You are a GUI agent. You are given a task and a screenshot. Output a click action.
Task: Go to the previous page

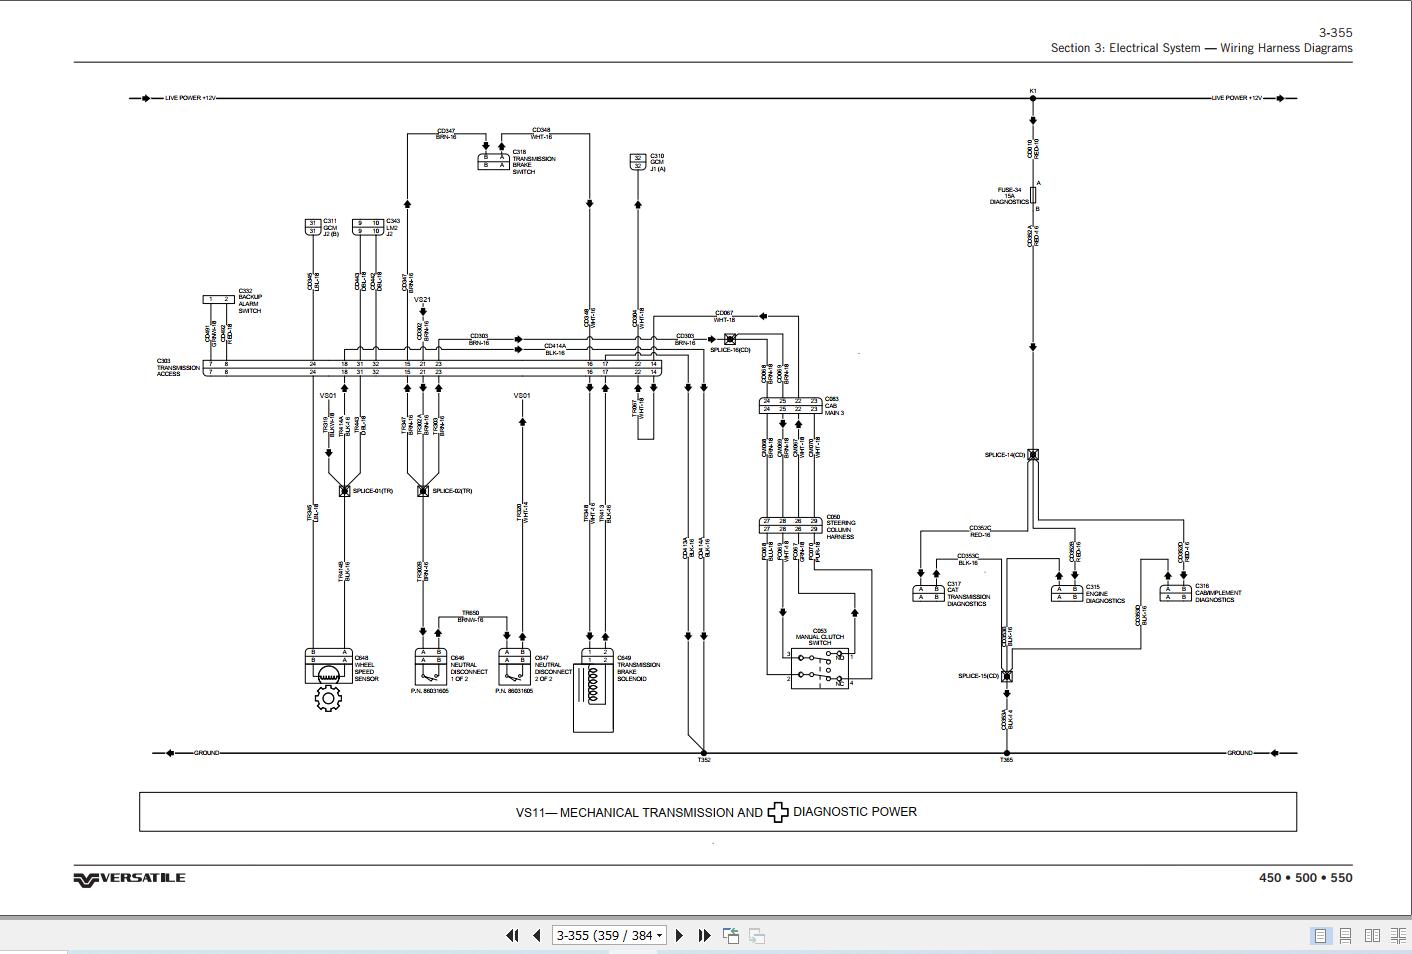pyautogui.click(x=537, y=936)
